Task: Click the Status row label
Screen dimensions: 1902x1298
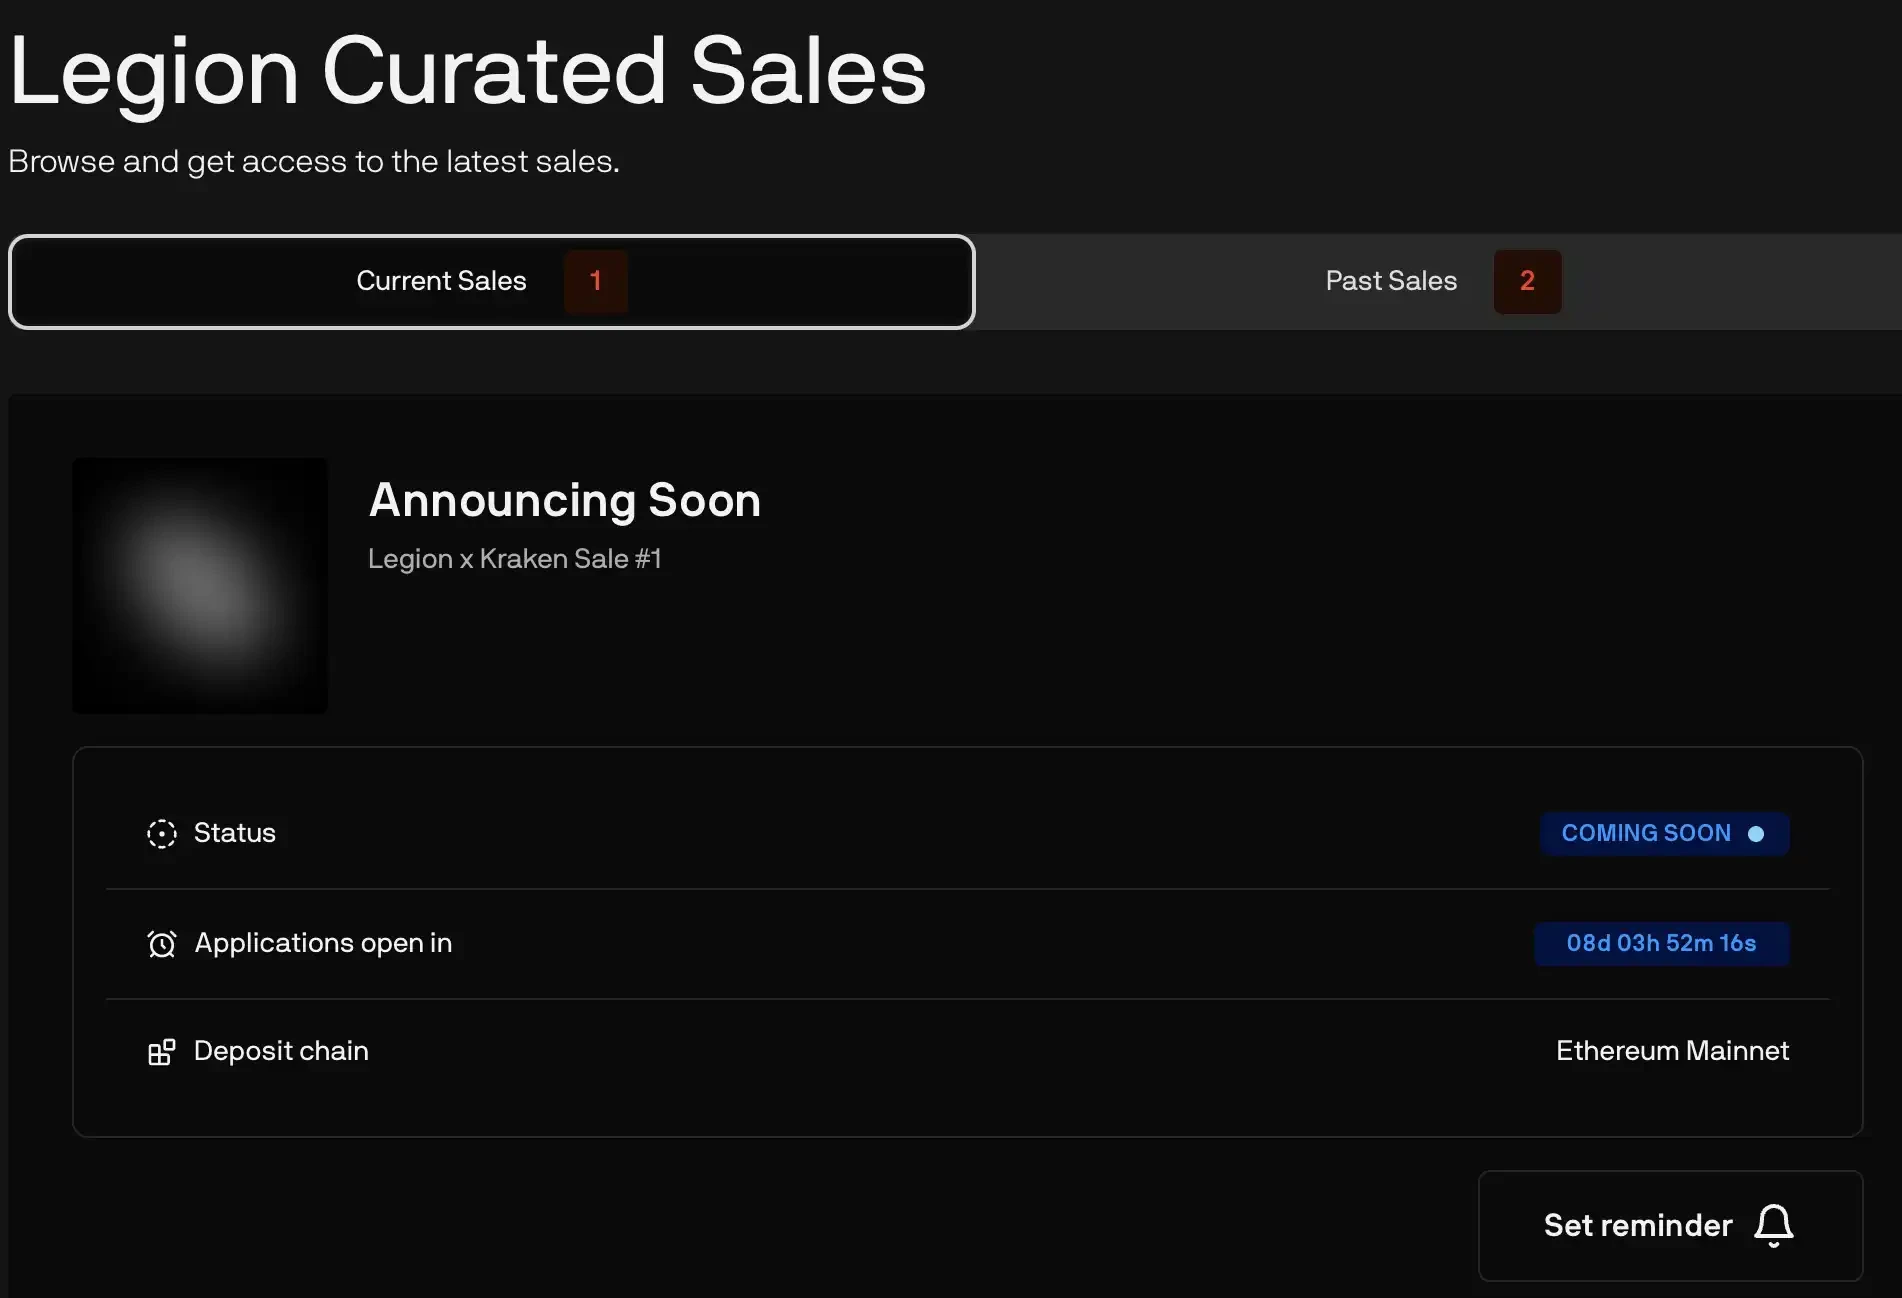Action: pos(234,833)
